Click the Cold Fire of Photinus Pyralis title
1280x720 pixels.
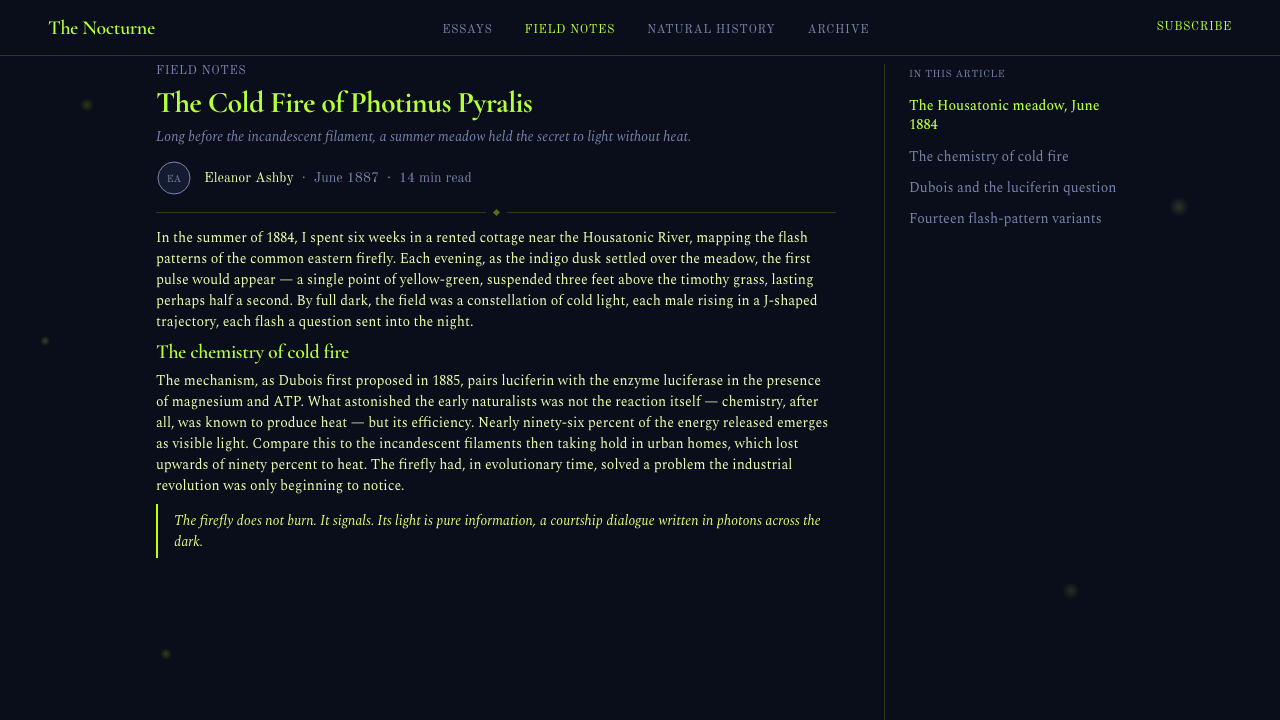click(344, 103)
